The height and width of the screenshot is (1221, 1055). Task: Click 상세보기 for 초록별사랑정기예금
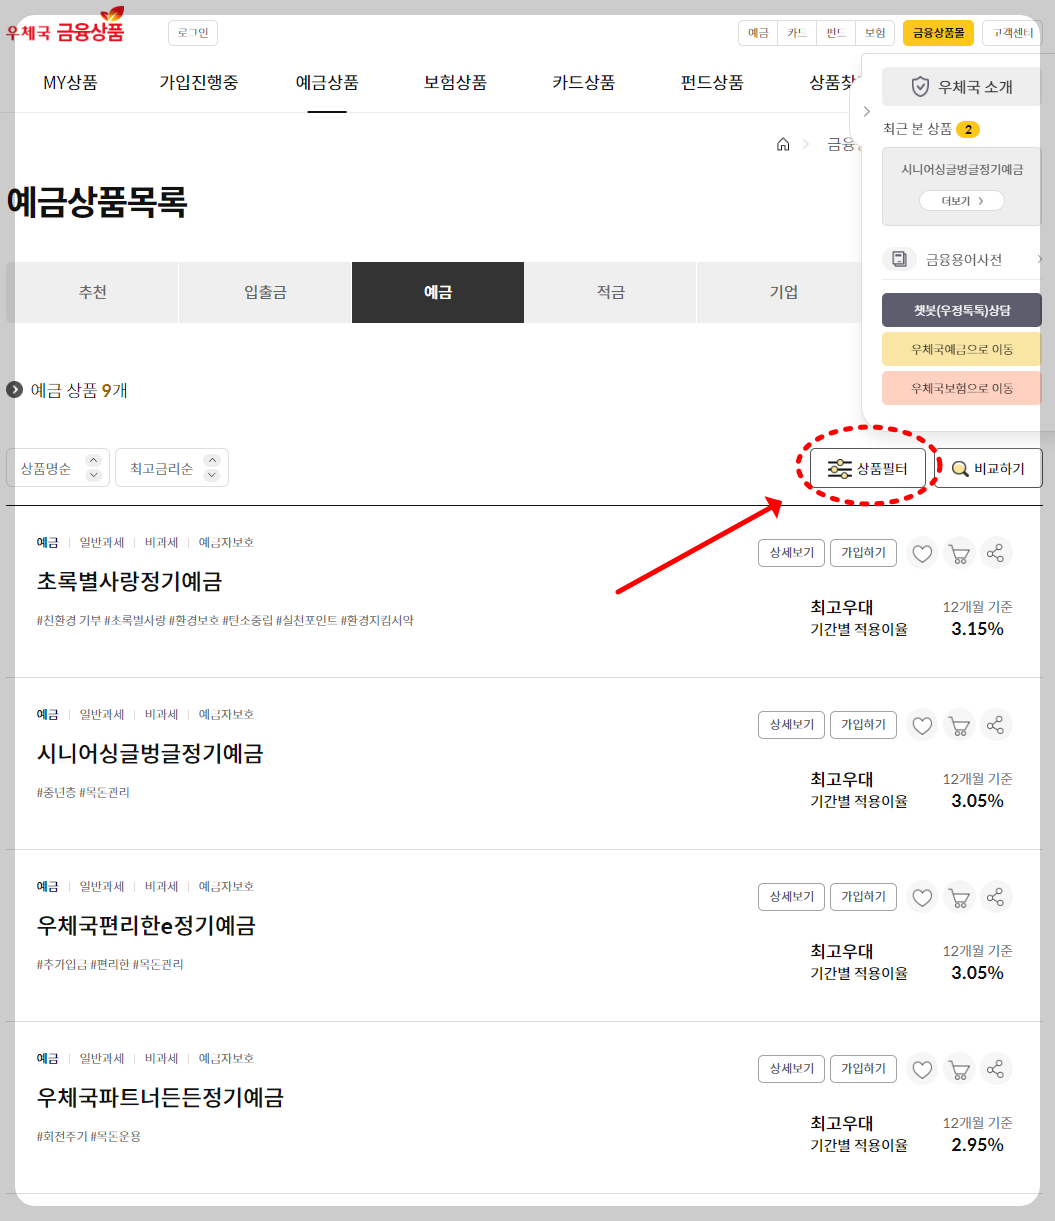click(791, 553)
